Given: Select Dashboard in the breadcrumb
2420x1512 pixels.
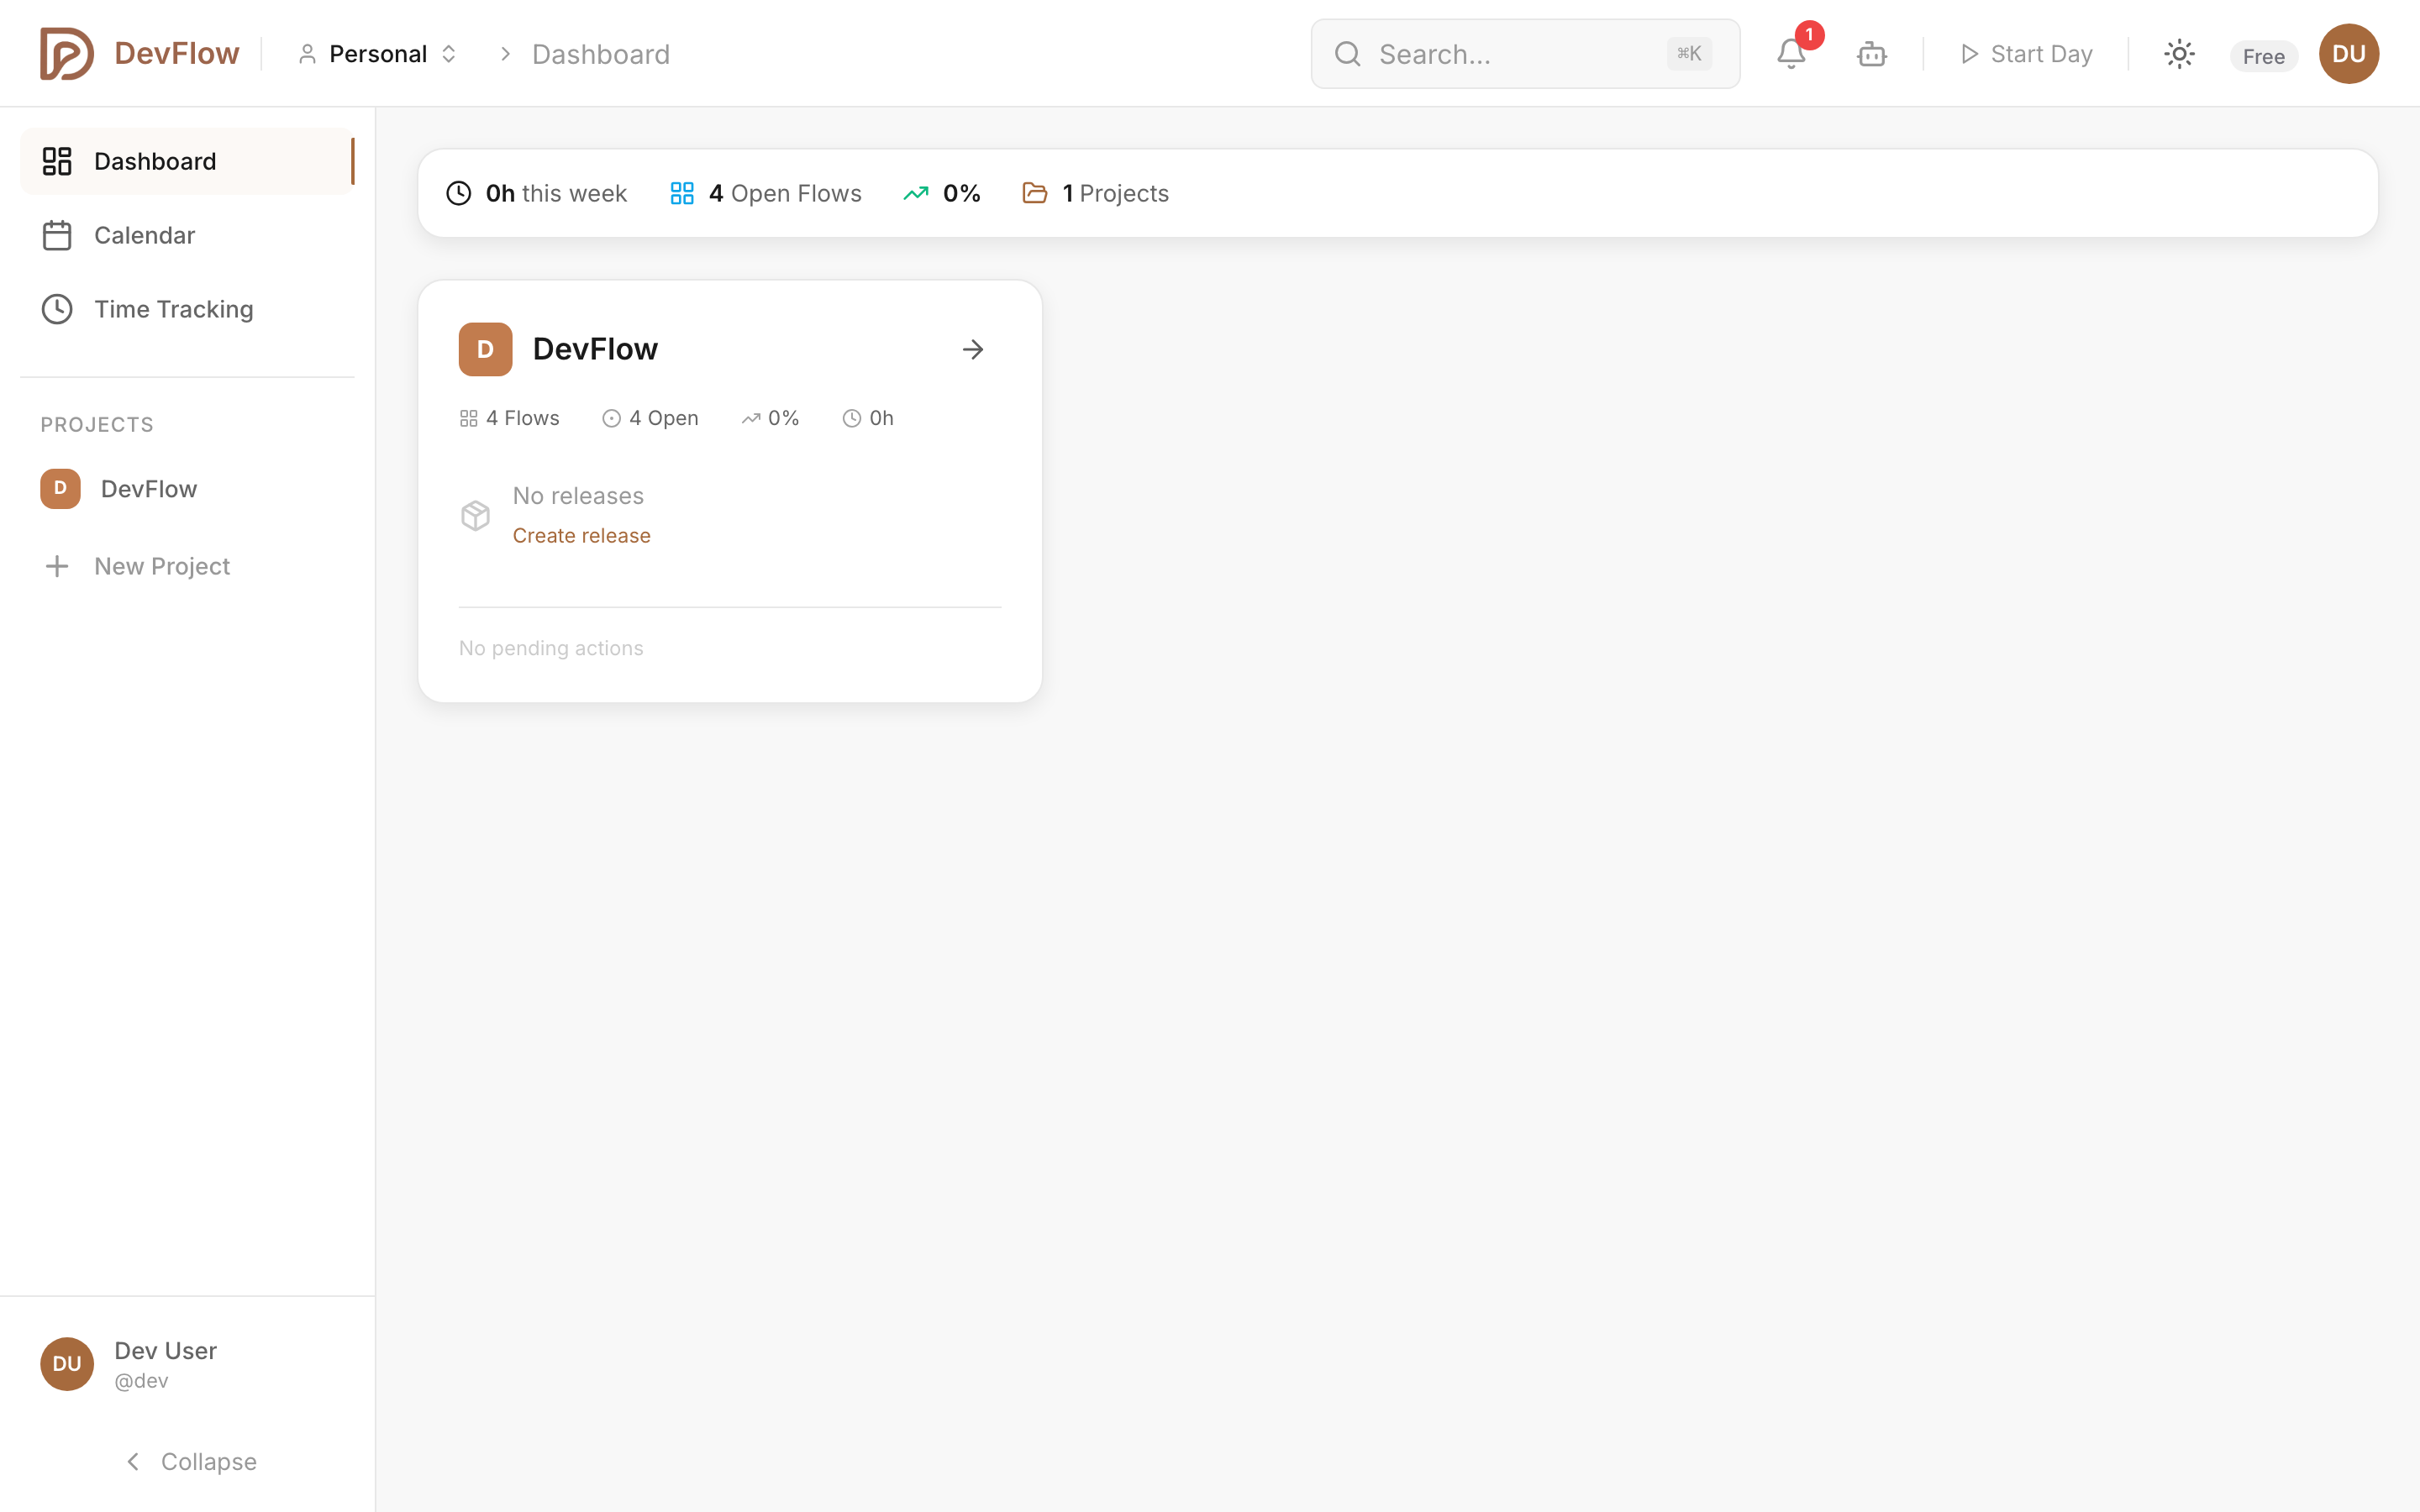Looking at the screenshot, I should coord(600,53).
